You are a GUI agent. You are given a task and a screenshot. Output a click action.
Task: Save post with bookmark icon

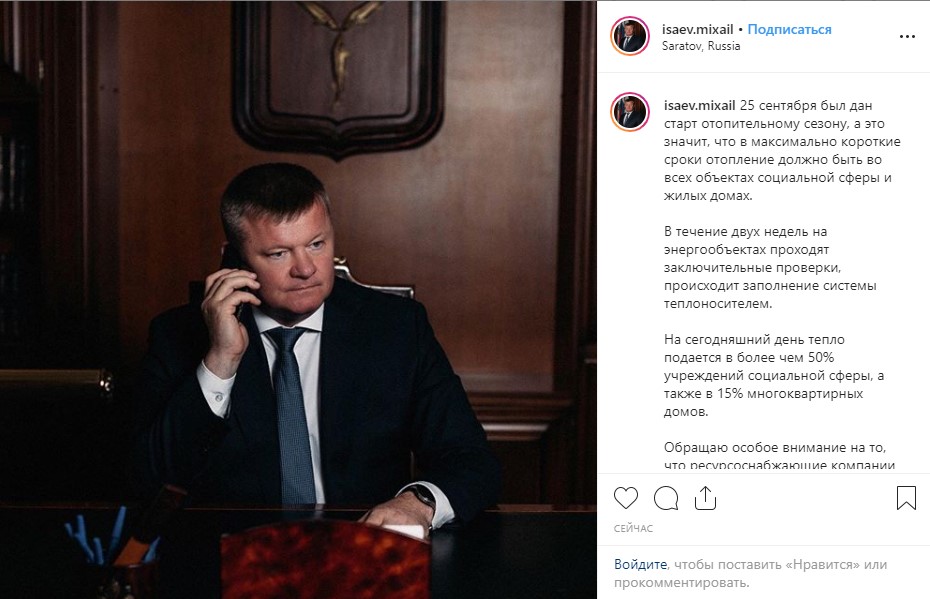906,498
